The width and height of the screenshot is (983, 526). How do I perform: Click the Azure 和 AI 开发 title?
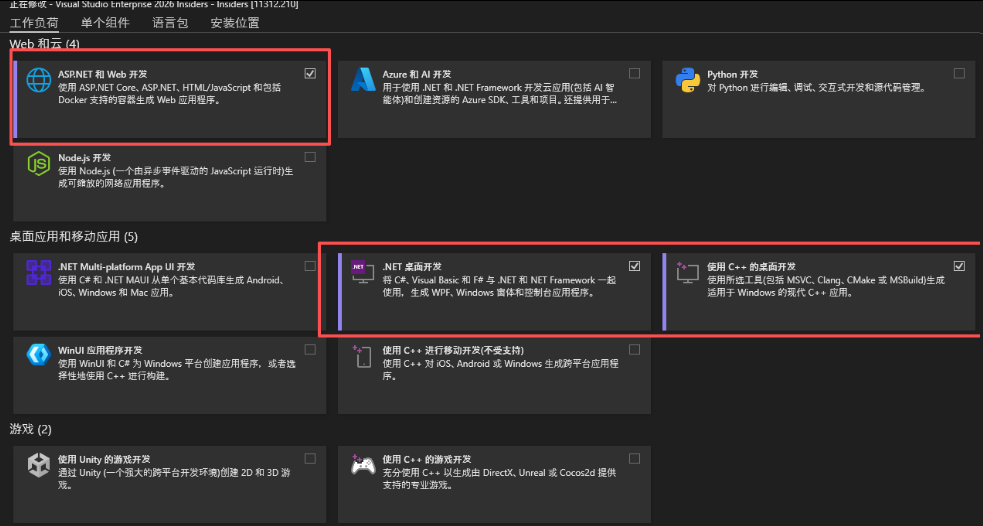point(417,74)
